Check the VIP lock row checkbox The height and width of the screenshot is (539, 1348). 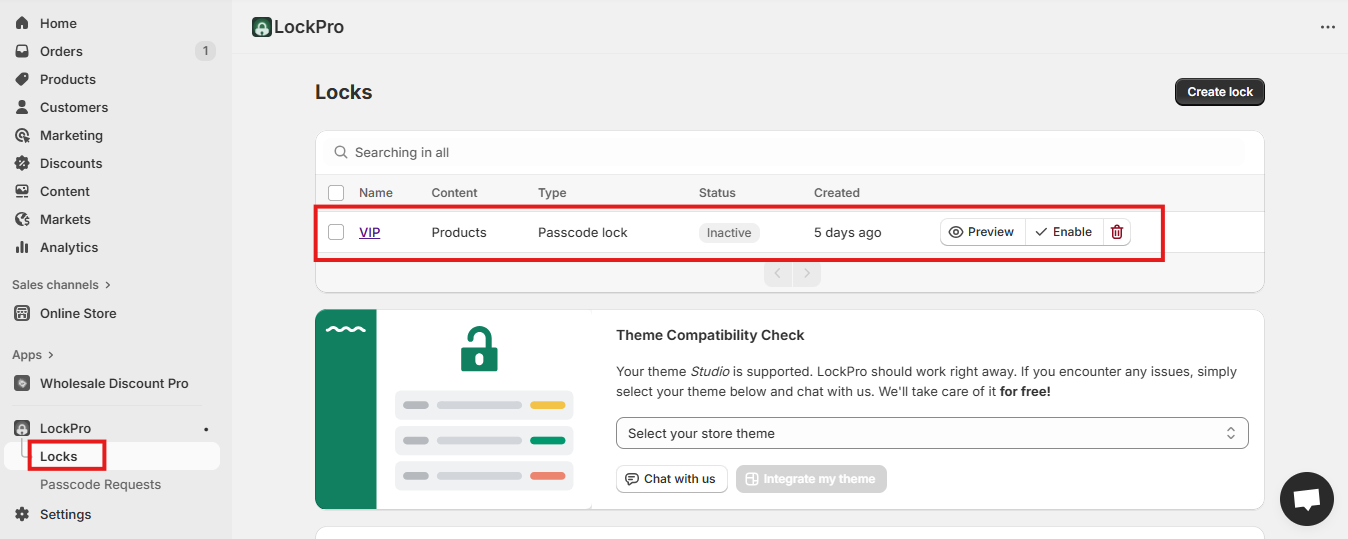tap(336, 232)
